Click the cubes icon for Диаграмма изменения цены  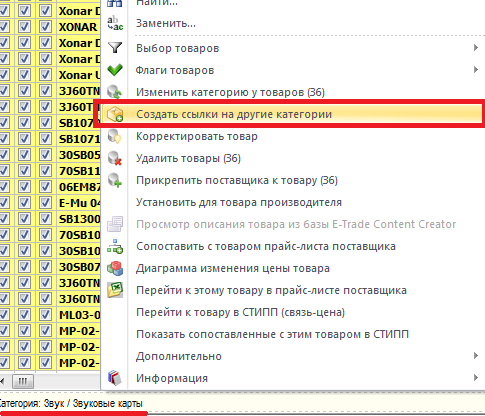(x=115, y=268)
